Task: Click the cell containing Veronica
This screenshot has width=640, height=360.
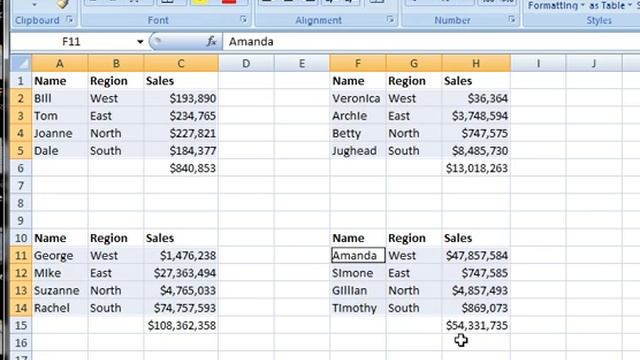Action: click(x=358, y=98)
